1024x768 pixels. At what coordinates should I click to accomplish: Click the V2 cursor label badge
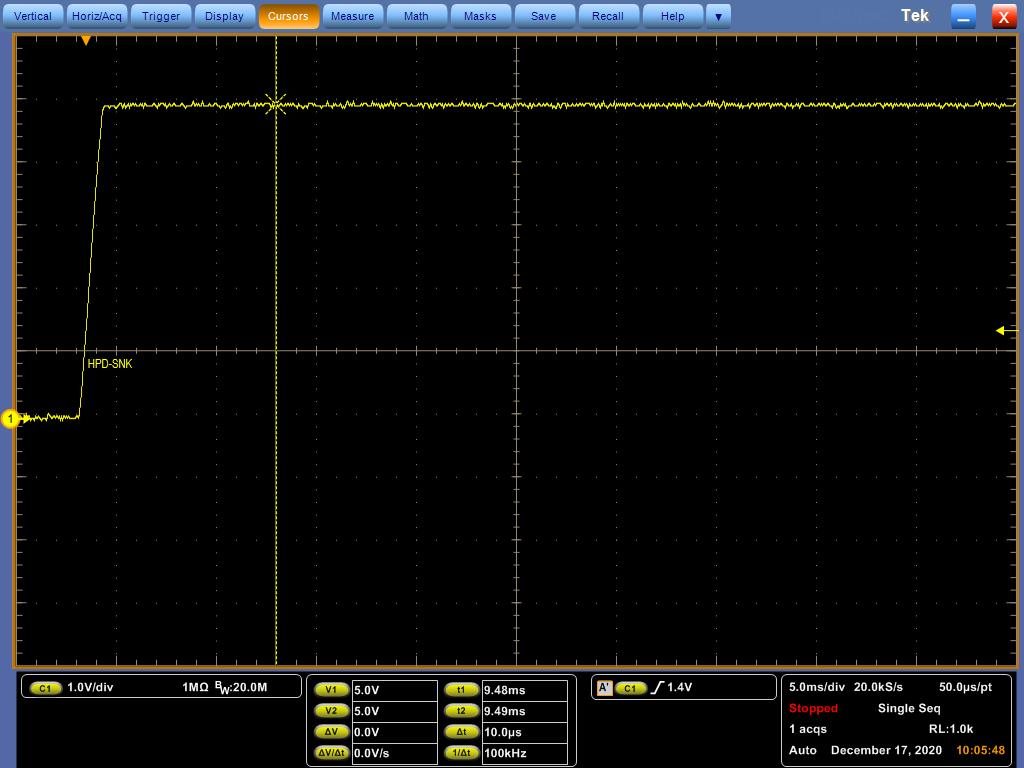[331, 711]
